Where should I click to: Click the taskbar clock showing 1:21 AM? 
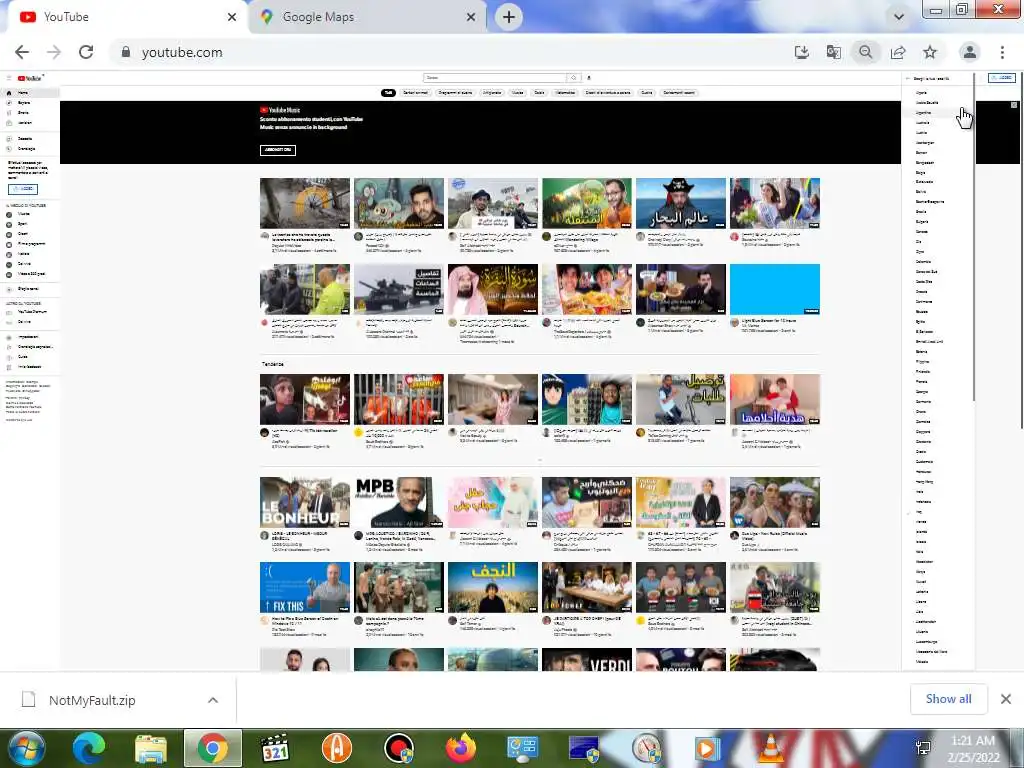click(973, 748)
